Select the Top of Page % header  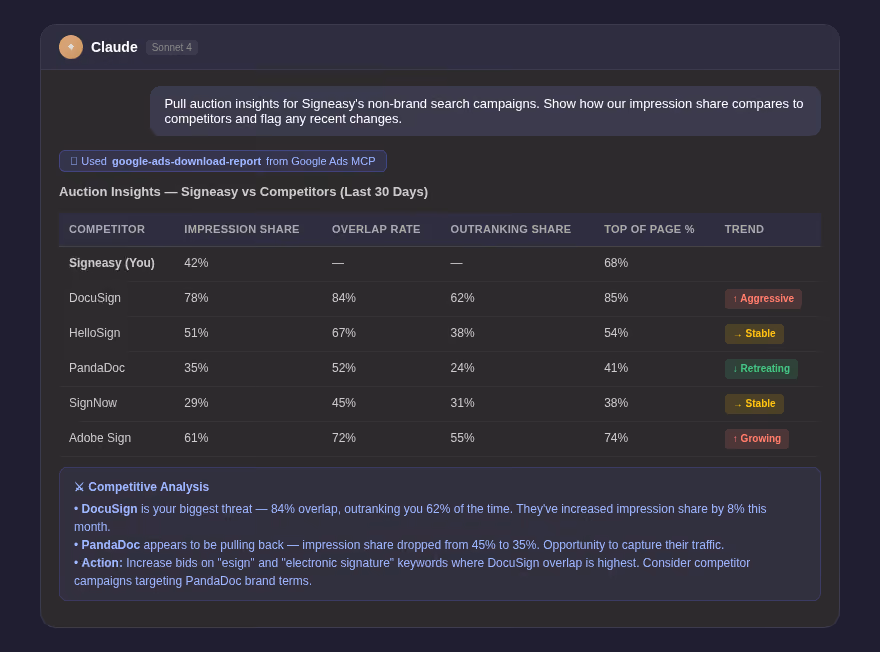pos(649,229)
